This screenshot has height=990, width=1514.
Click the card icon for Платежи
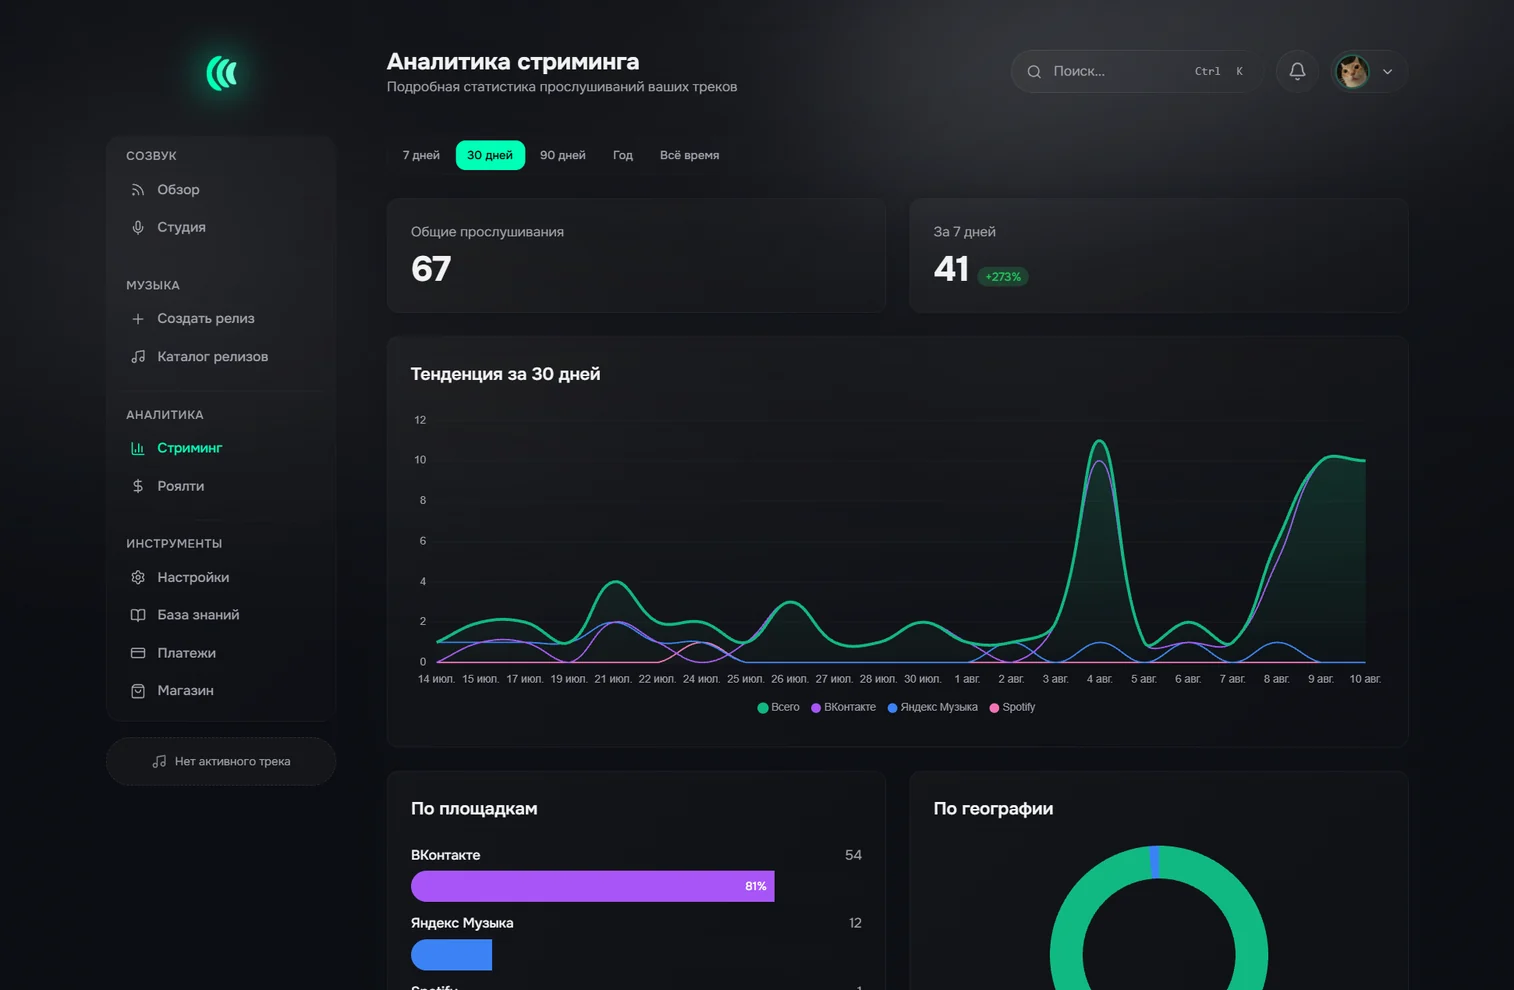point(138,653)
